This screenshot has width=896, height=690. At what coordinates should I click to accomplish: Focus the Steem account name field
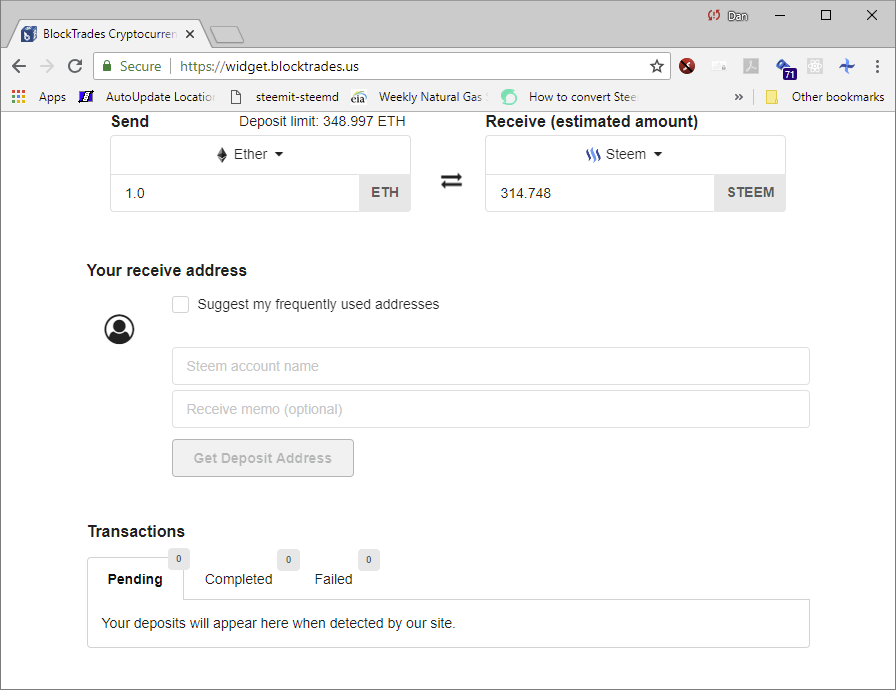coord(491,366)
